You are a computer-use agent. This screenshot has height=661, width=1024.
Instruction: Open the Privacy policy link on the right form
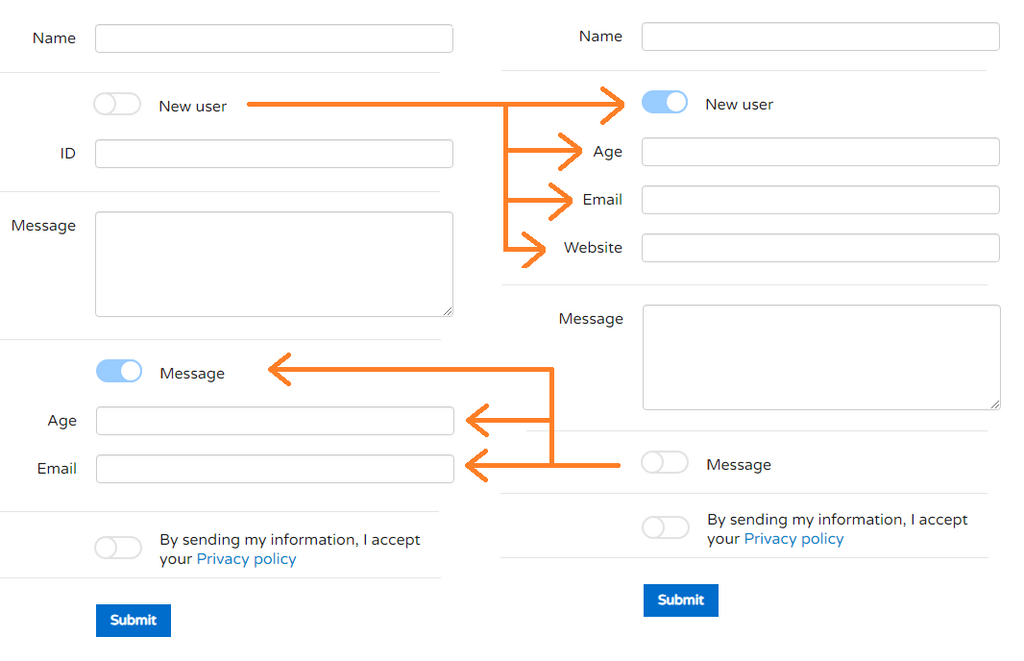(x=793, y=538)
